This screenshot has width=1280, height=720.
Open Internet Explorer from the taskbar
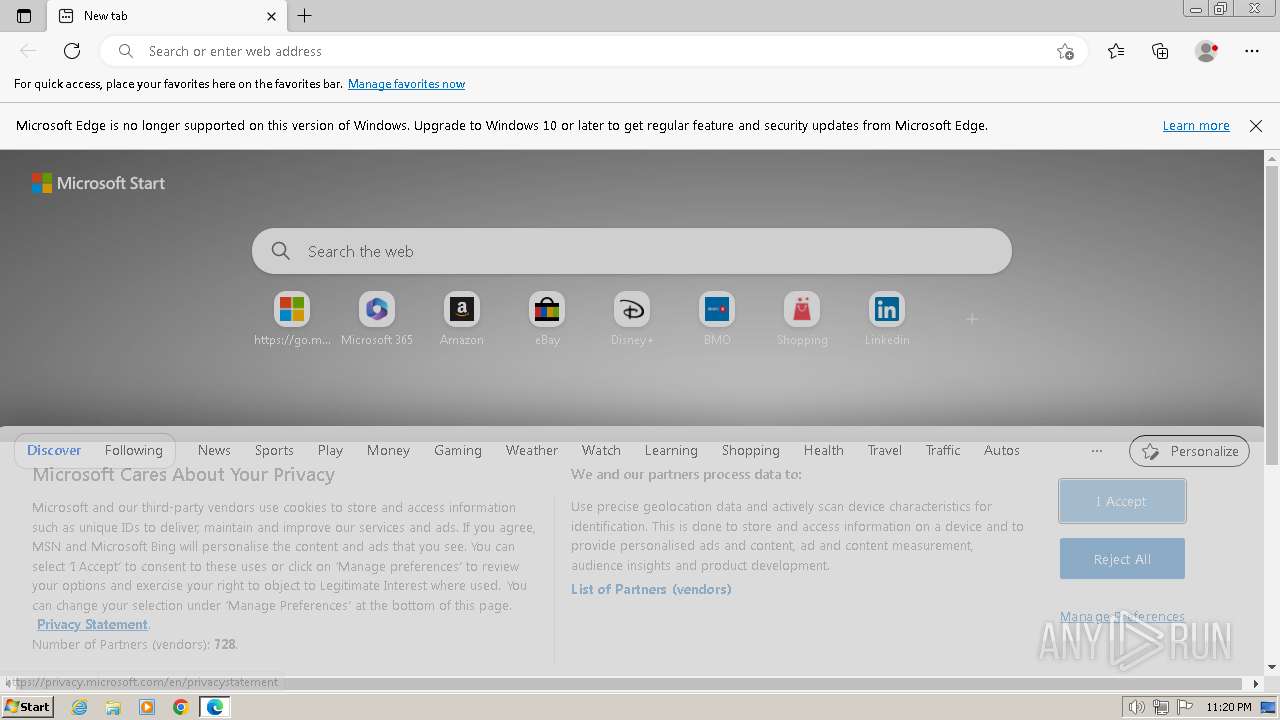pos(79,707)
